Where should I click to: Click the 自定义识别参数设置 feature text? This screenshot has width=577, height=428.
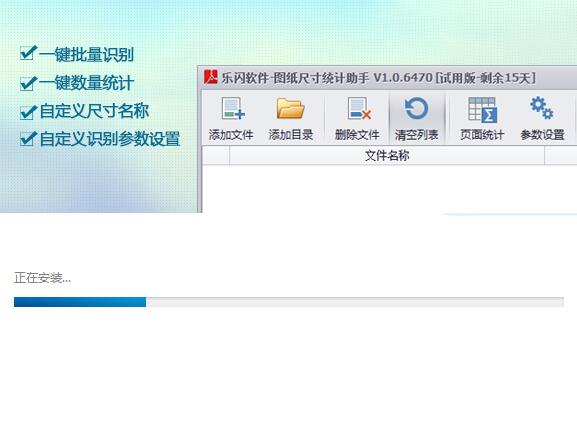point(110,139)
